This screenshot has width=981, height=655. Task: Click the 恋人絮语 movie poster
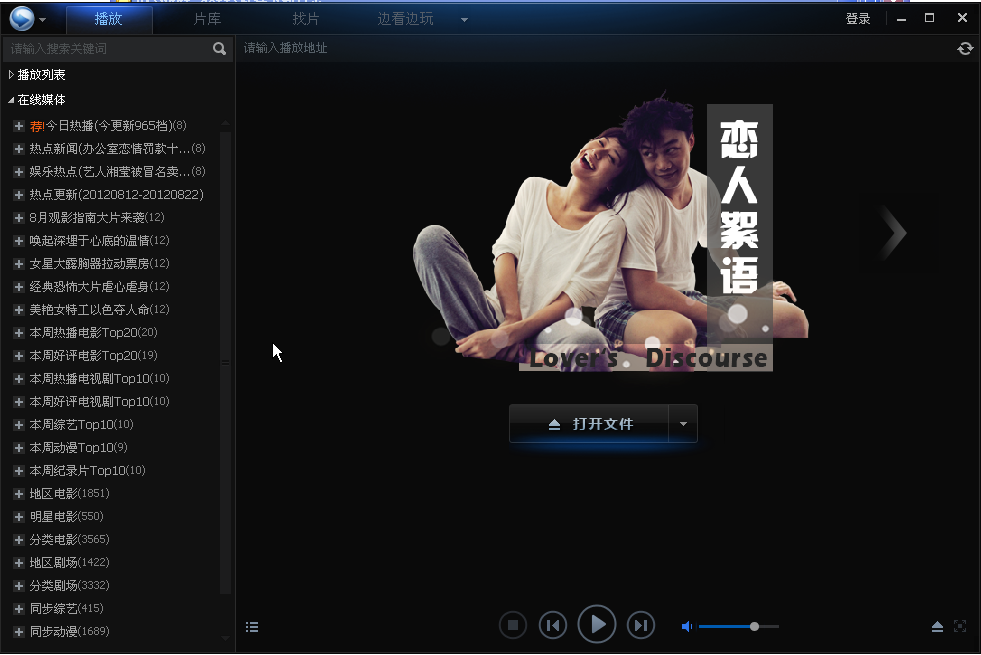point(610,233)
